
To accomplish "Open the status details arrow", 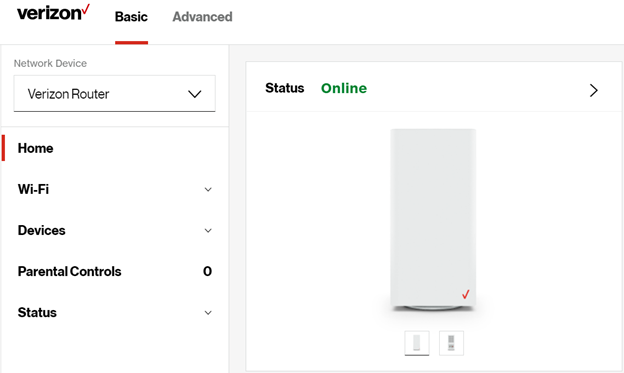I will click(x=593, y=90).
